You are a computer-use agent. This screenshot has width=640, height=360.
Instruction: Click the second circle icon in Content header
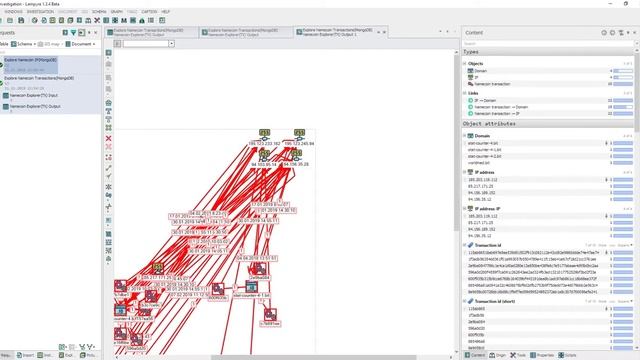612,33
